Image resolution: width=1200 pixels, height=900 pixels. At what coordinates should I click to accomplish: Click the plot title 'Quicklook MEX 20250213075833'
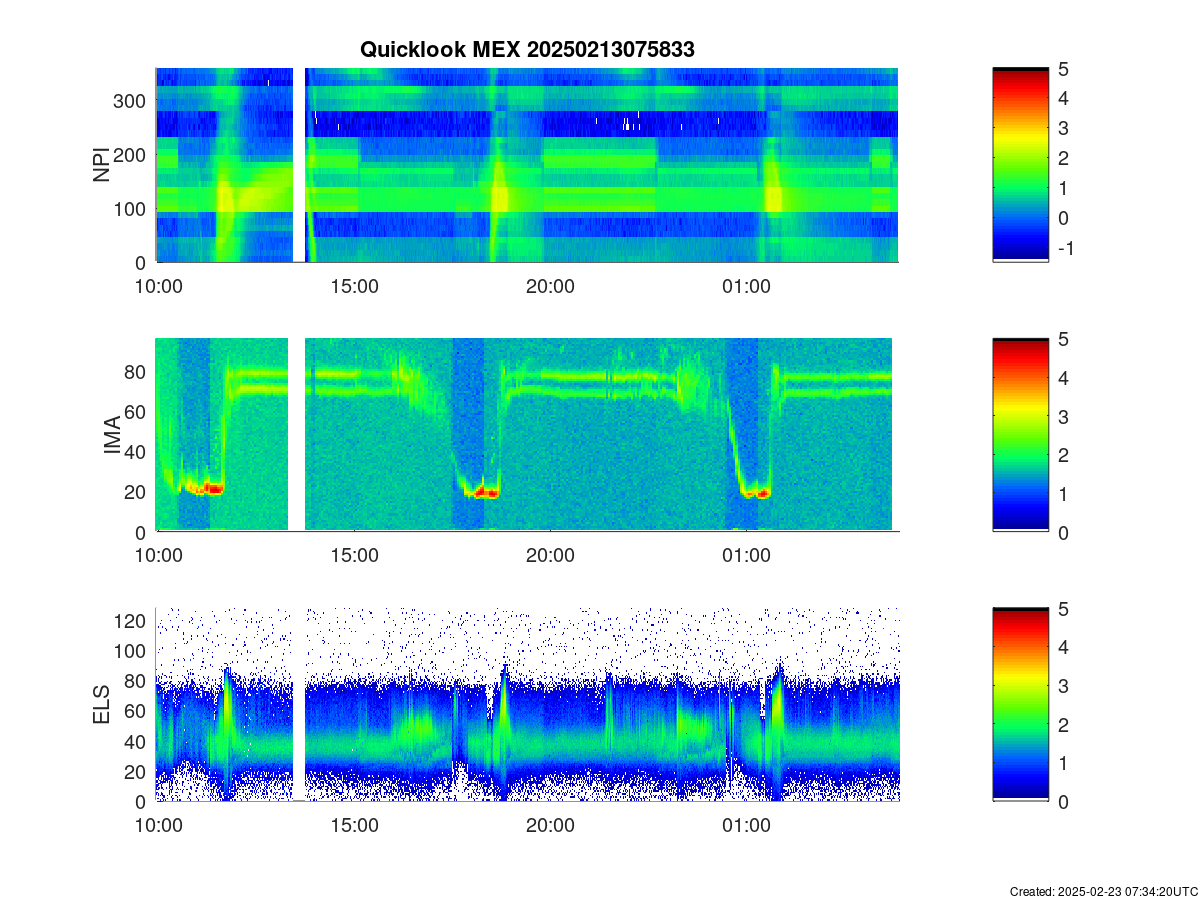(x=527, y=49)
